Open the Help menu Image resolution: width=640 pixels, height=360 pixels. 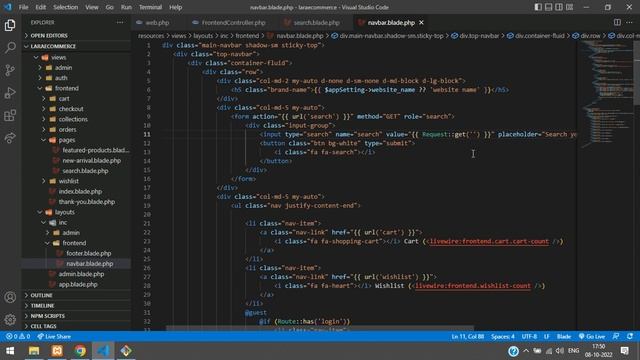pos(176,7)
